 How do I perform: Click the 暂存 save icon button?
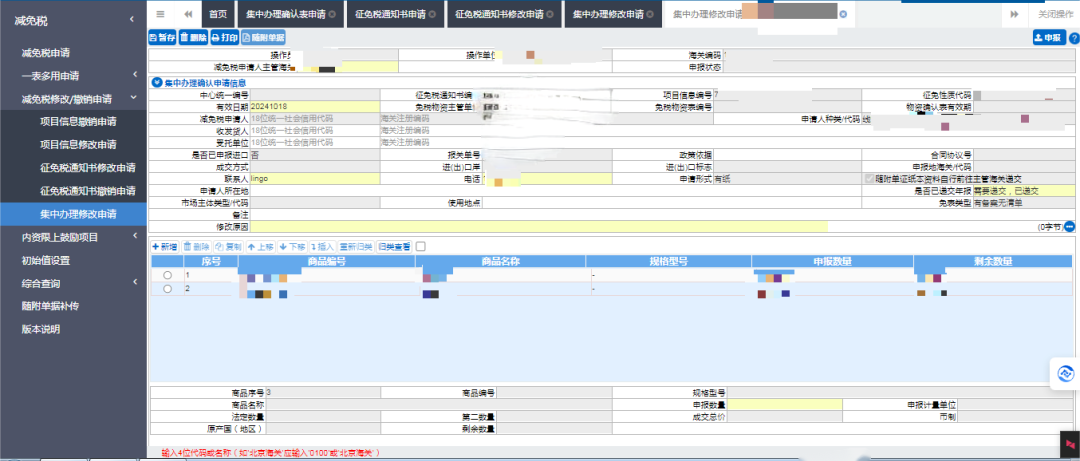162,37
